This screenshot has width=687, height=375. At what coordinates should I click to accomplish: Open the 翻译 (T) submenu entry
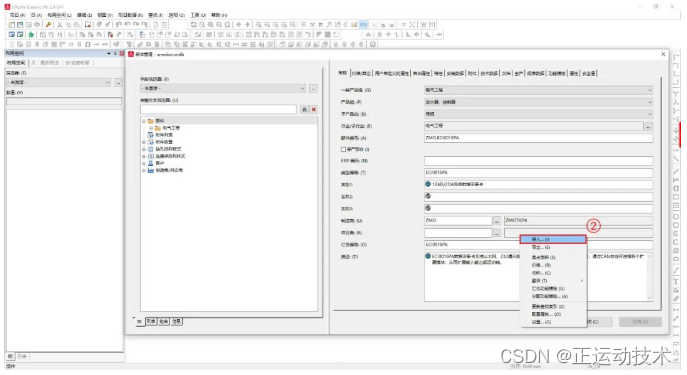click(553, 281)
